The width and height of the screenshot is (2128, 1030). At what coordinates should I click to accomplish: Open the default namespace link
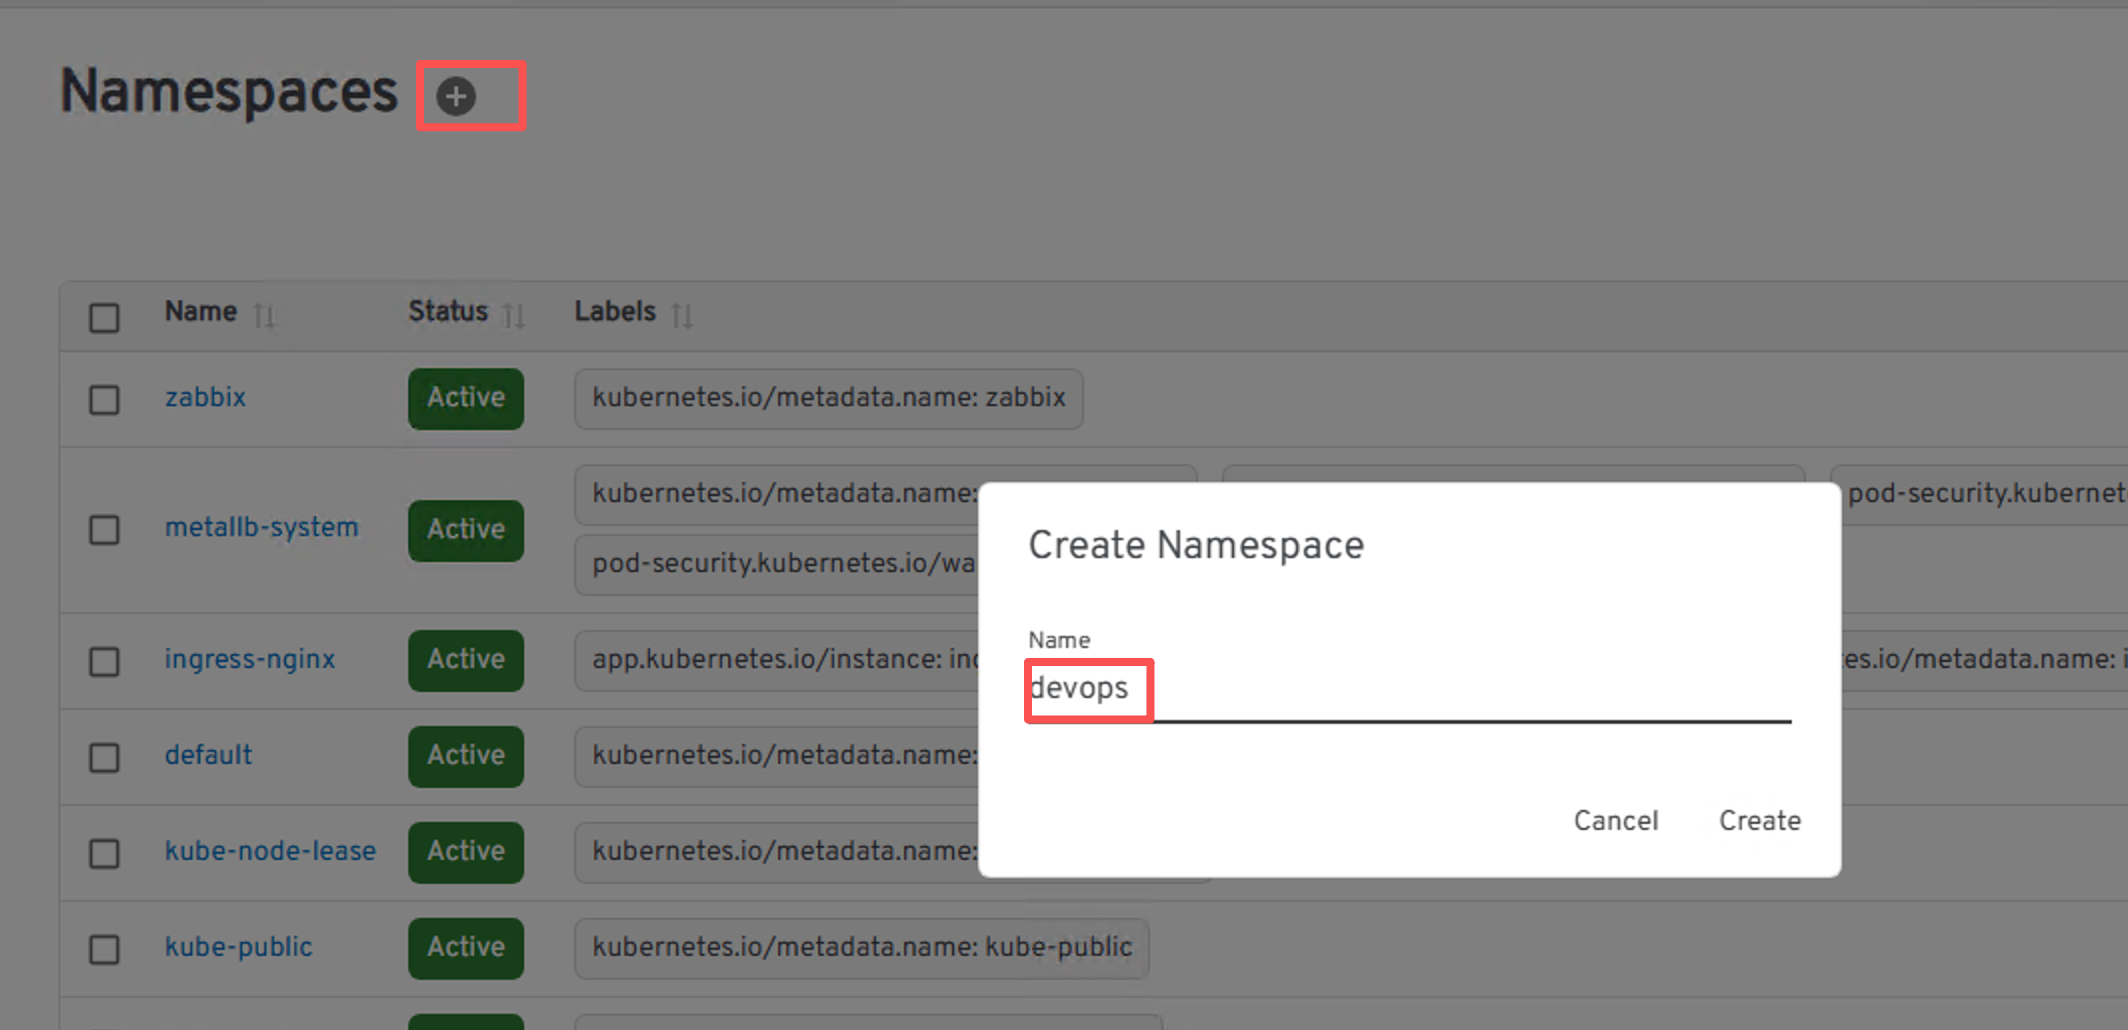point(208,756)
